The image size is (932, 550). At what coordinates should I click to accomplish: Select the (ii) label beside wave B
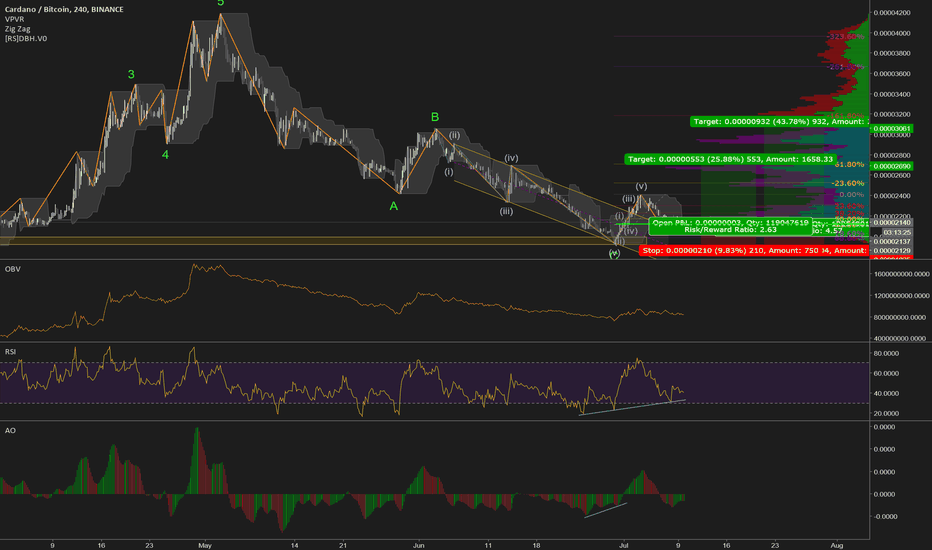454,135
